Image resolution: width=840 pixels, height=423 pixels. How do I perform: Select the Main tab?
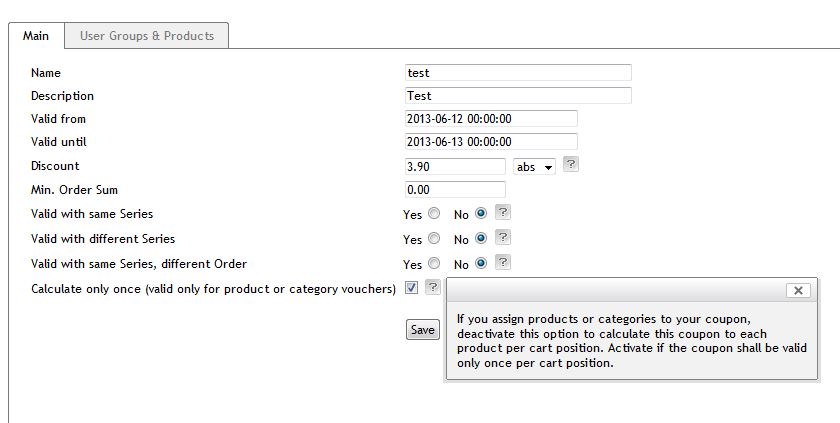pyautogui.click(x=36, y=36)
